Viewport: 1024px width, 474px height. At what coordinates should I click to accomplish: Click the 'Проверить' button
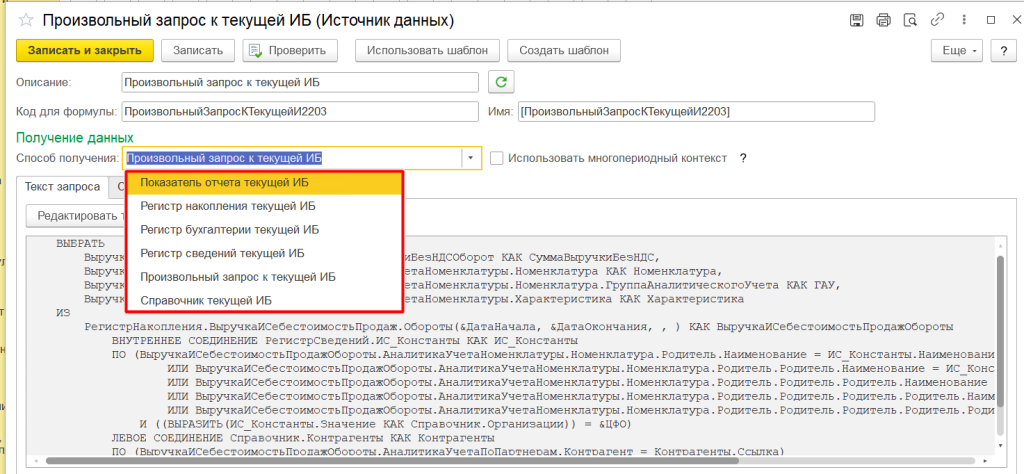pos(290,50)
